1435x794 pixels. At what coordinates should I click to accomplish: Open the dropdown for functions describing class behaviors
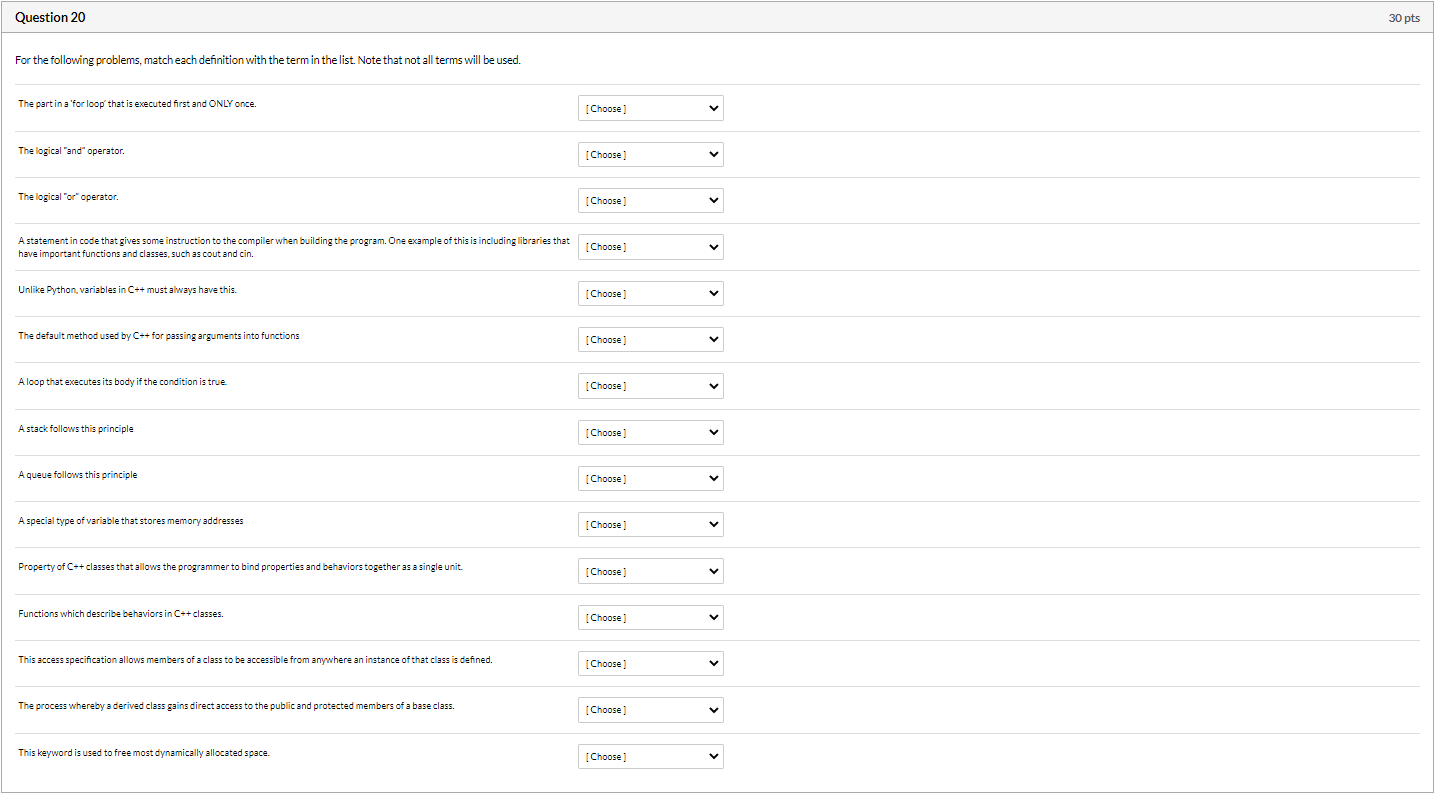(651, 618)
